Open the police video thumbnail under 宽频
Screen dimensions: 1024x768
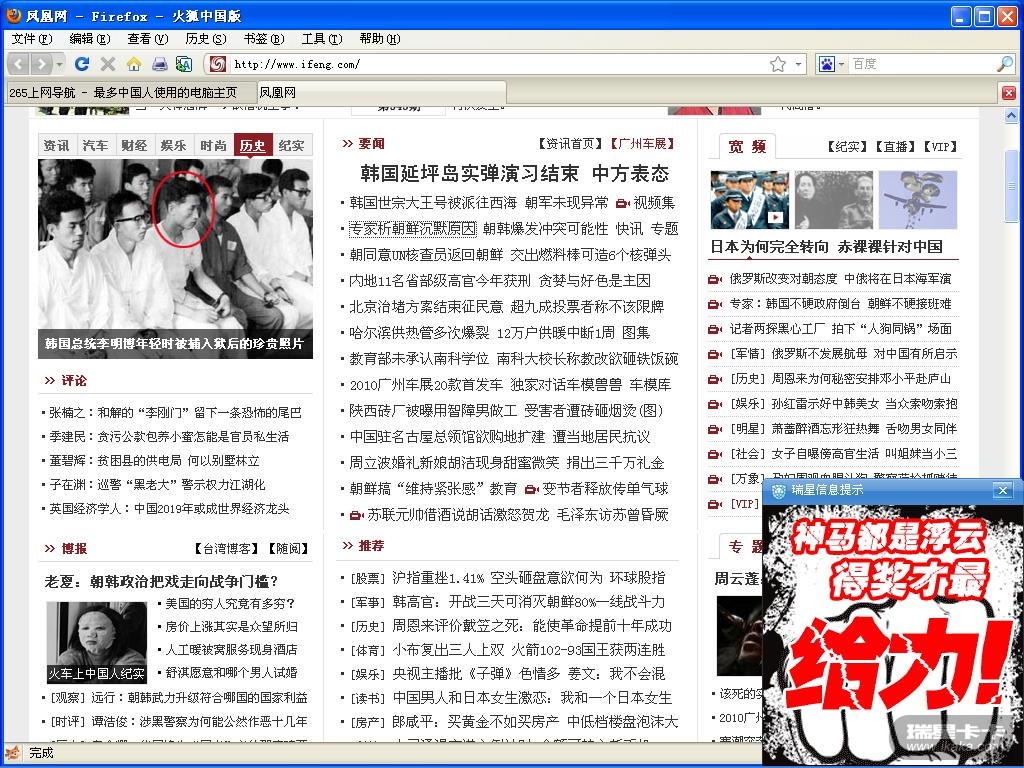pyautogui.click(x=749, y=199)
